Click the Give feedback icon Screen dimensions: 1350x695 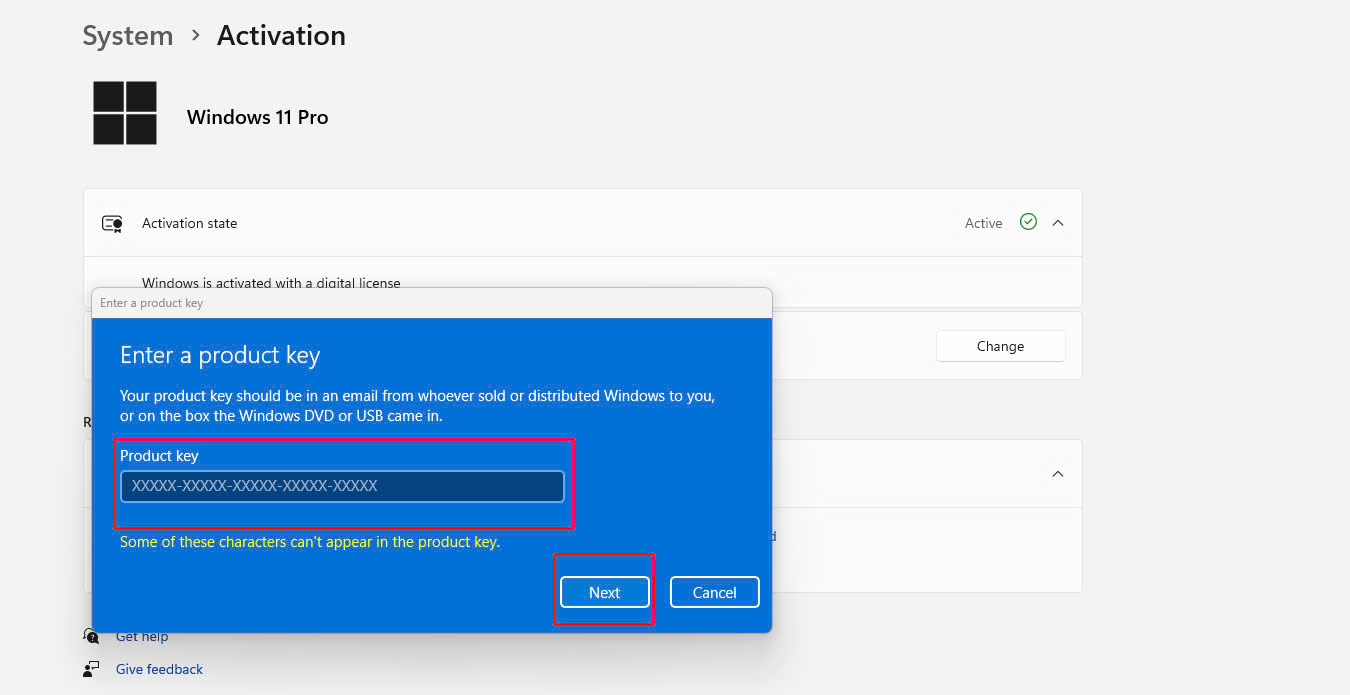(x=92, y=669)
